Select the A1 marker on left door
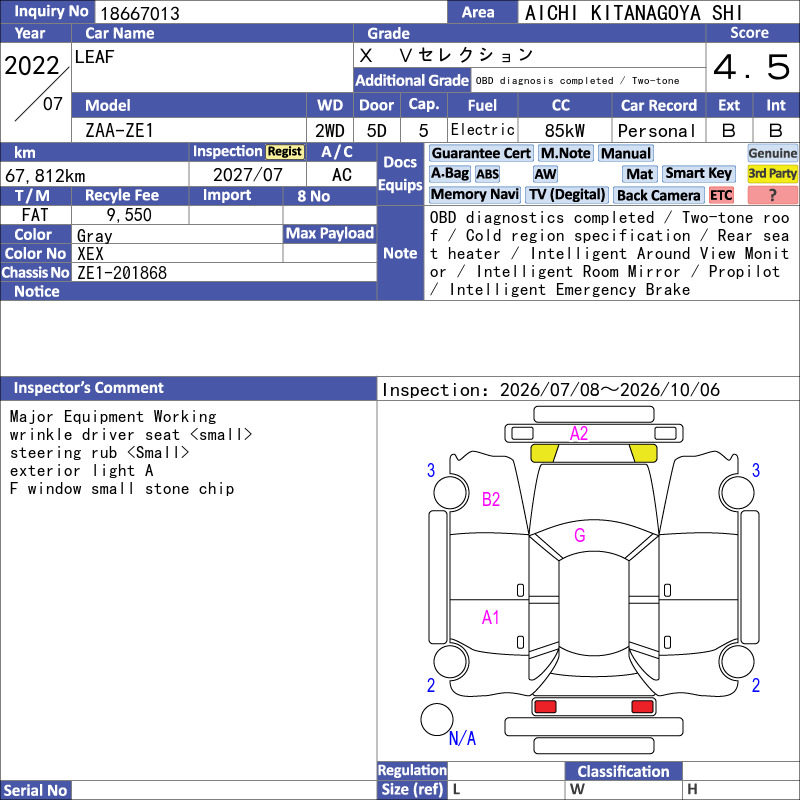Image resolution: width=800 pixels, height=800 pixels. pos(490,618)
